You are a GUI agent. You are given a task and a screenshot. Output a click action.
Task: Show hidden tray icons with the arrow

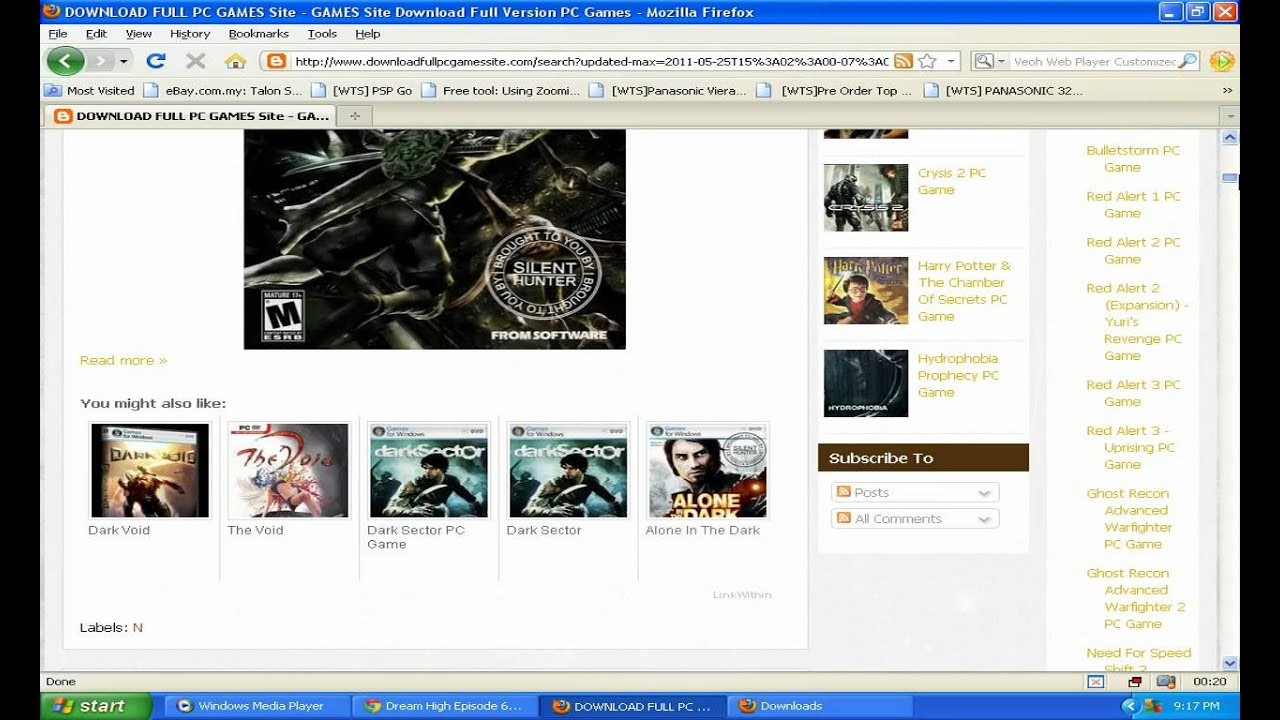coord(1130,706)
